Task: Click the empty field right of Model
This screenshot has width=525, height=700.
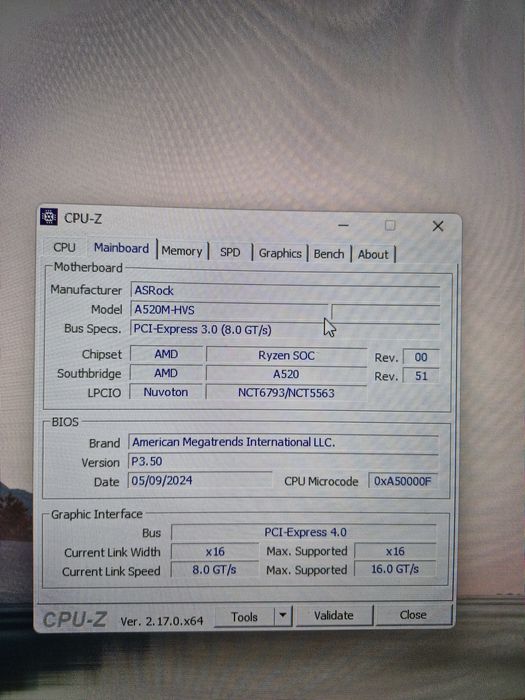Action: point(386,311)
